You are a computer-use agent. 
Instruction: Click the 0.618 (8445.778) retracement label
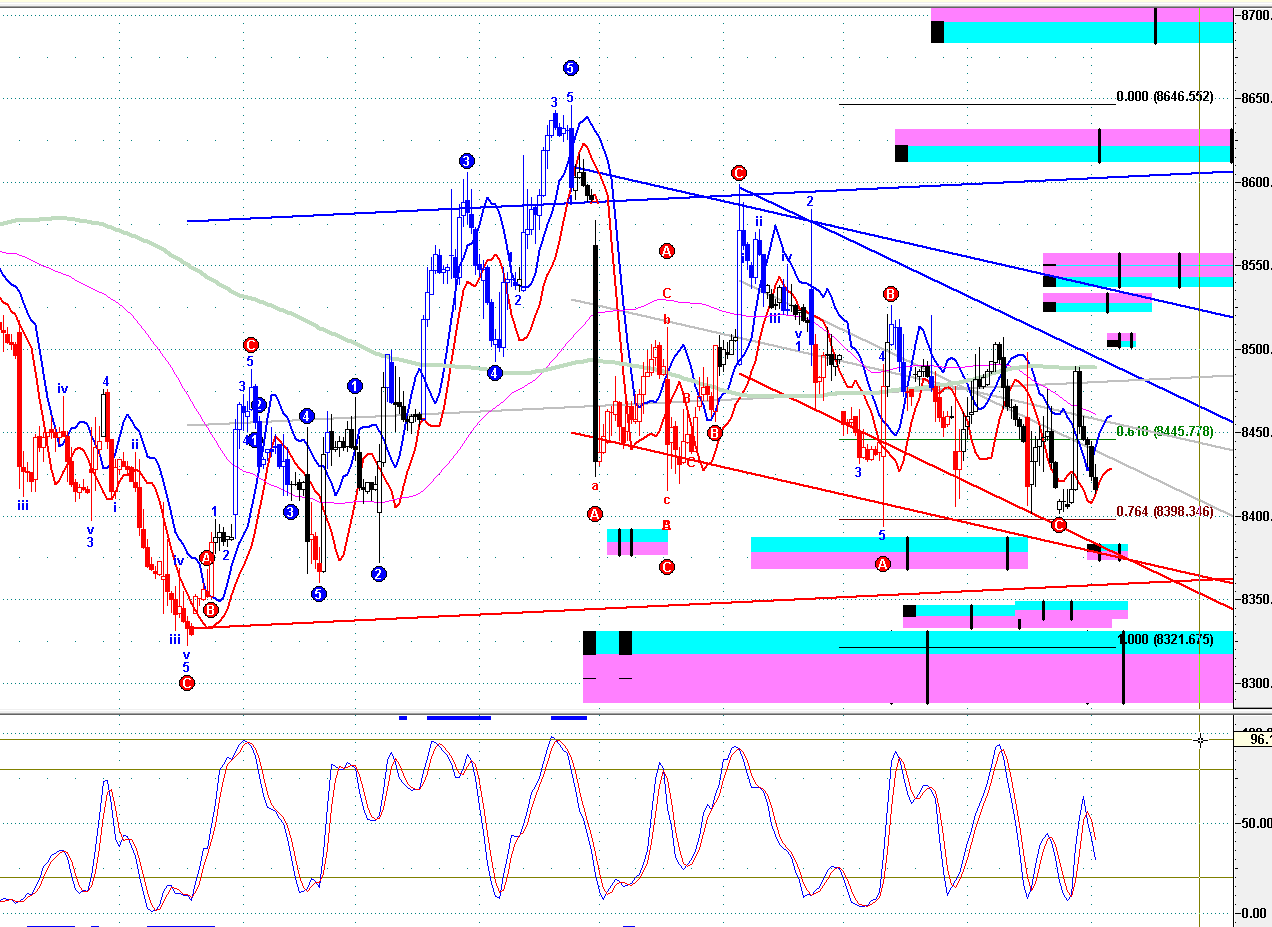[1164, 431]
